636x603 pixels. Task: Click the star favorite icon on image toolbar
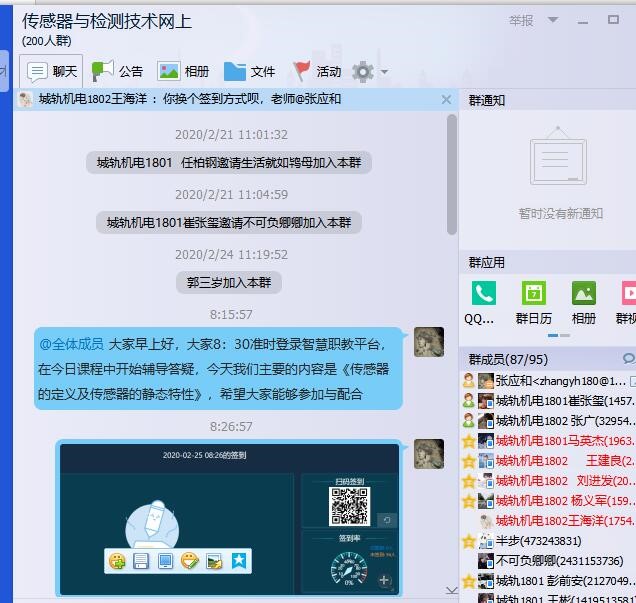(238, 561)
